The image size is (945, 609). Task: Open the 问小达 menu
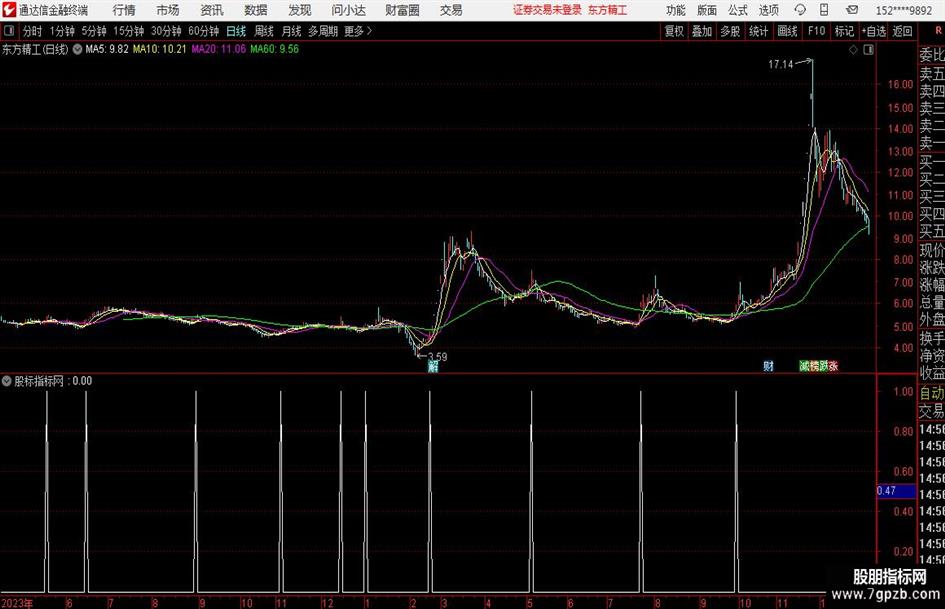[x=348, y=10]
